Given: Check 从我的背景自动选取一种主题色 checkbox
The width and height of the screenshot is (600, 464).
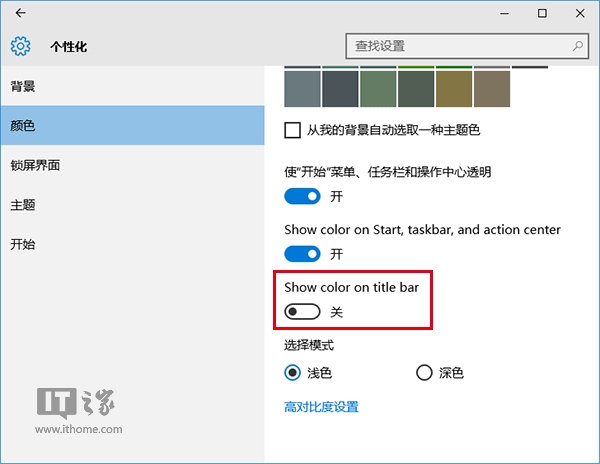Looking at the screenshot, I should click(x=293, y=130).
